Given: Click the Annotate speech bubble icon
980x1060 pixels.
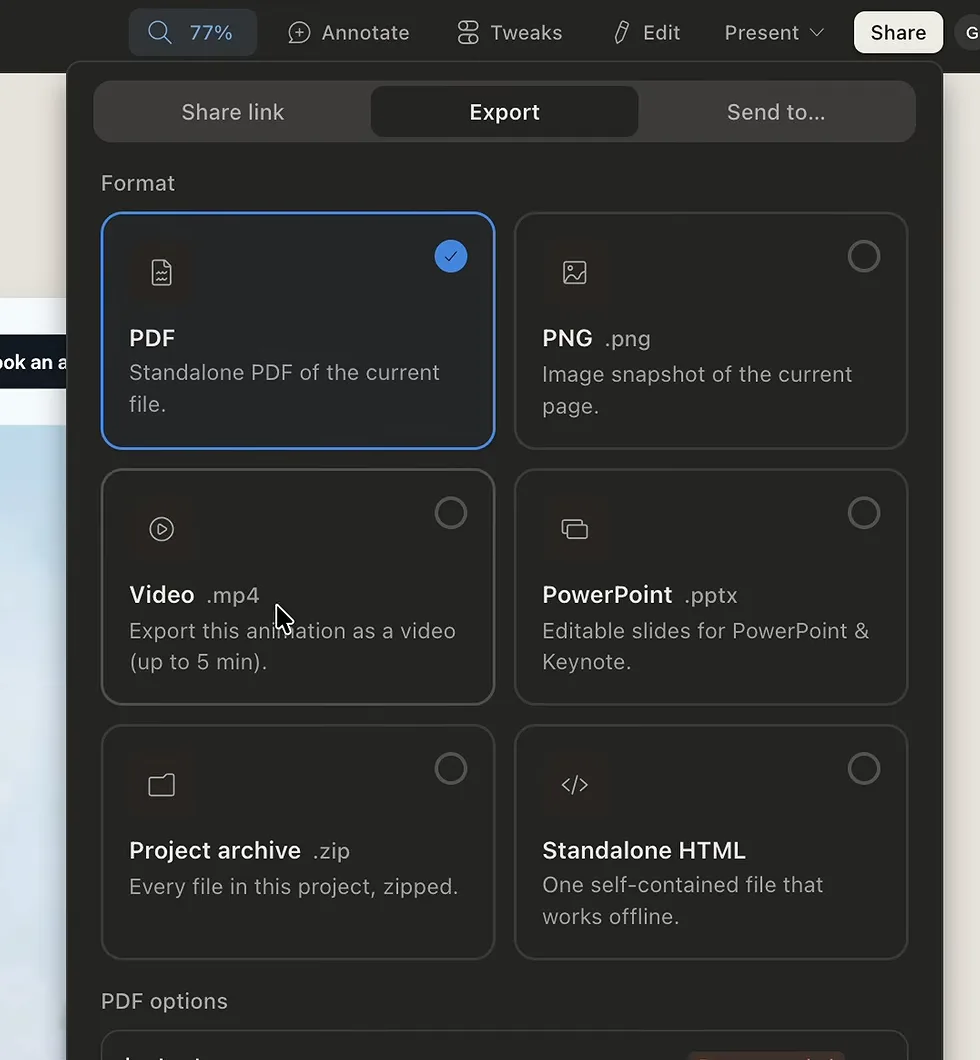Looking at the screenshot, I should click(299, 32).
